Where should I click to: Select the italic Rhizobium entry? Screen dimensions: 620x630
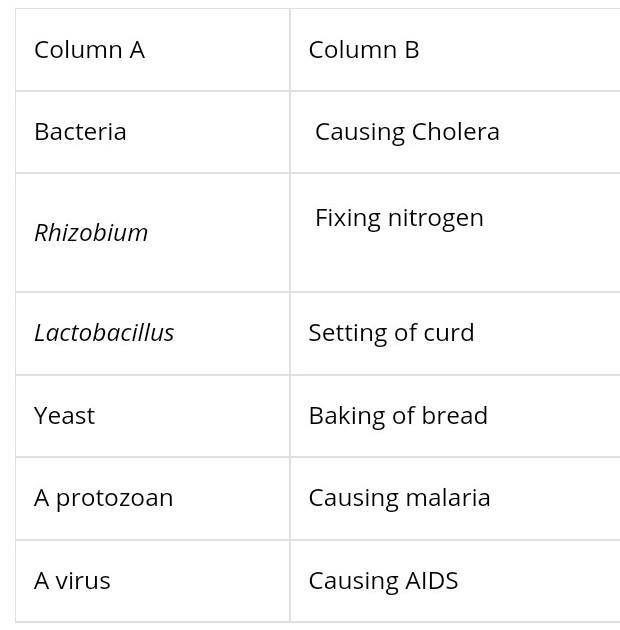[91, 233]
